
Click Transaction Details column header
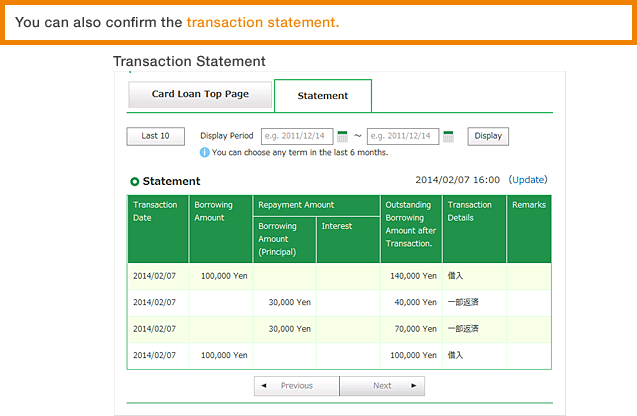pyautogui.click(x=474, y=229)
